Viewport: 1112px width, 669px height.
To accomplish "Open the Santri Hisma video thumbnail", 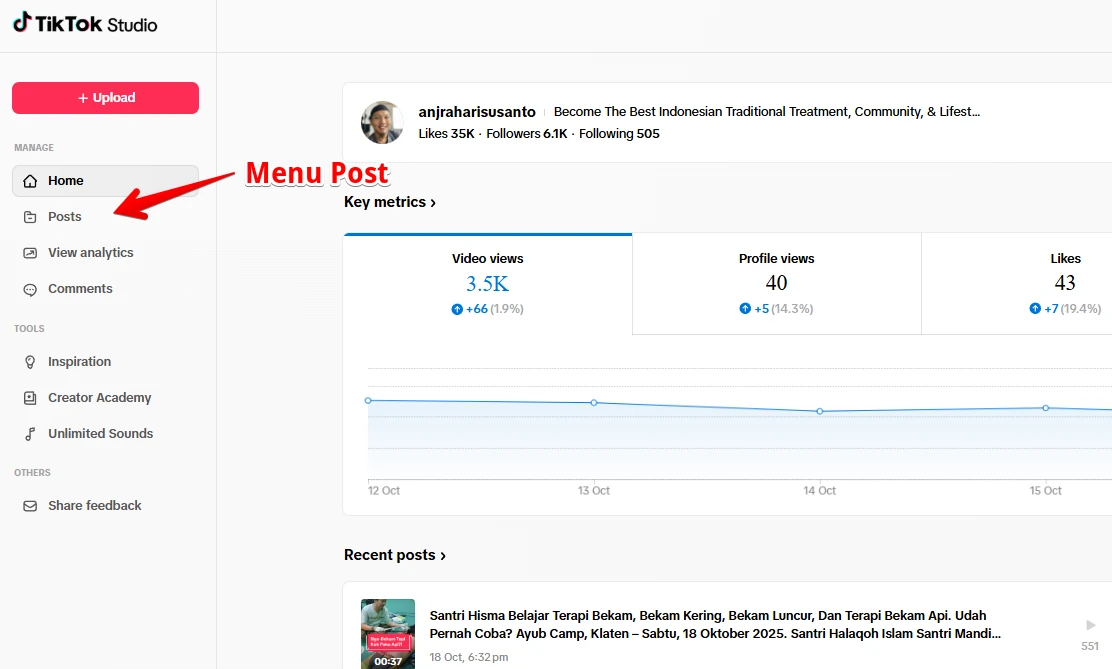I will pyautogui.click(x=388, y=634).
